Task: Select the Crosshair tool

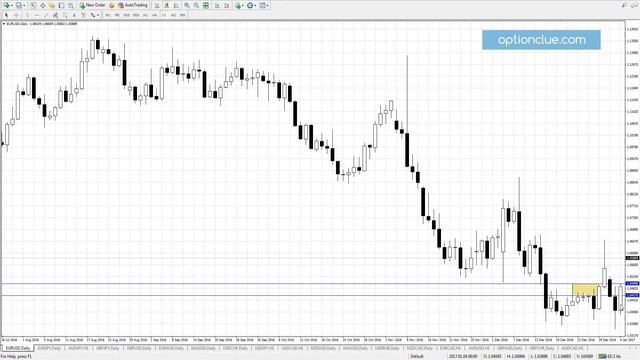Action: point(16,15)
